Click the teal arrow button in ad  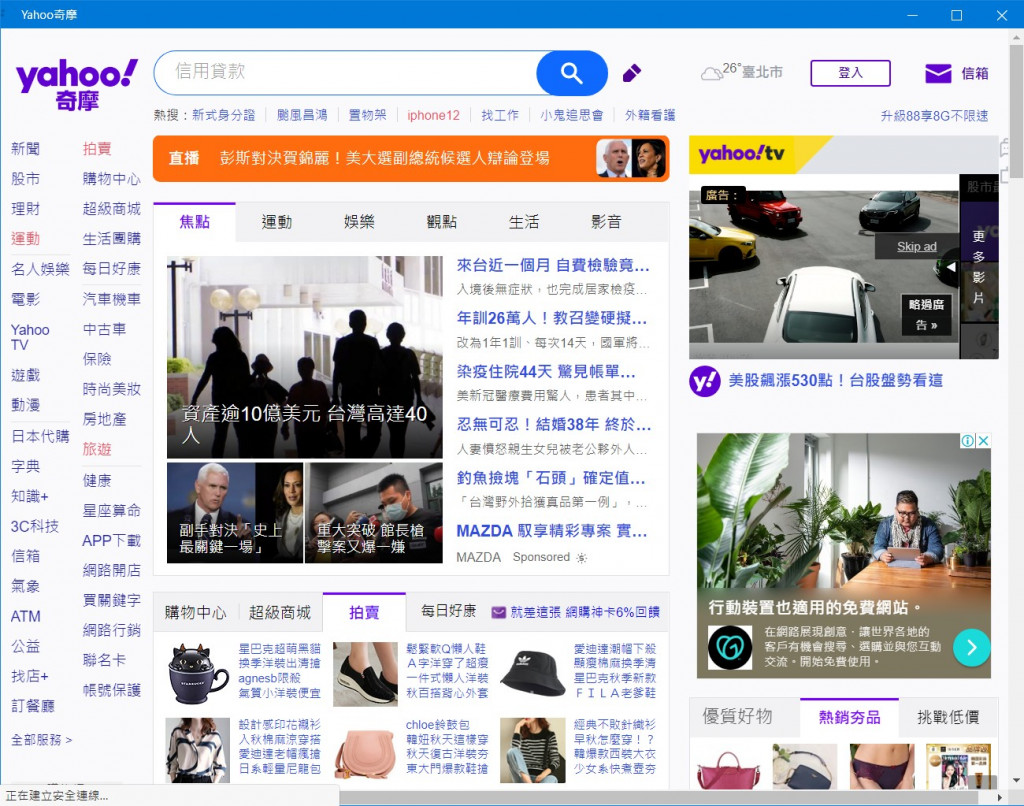(971, 647)
